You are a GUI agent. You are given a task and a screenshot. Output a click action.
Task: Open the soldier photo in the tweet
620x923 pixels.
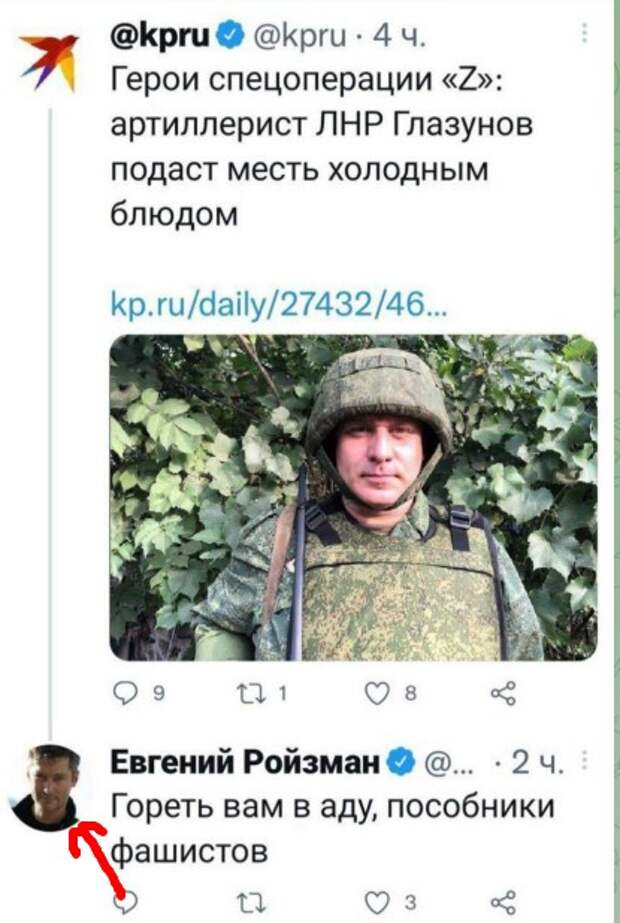point(353,497)
